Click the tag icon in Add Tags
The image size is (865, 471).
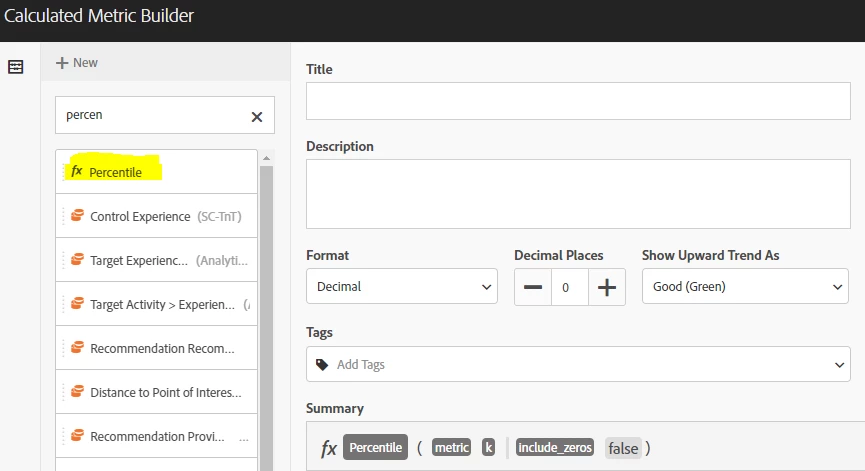click(322, 365)
